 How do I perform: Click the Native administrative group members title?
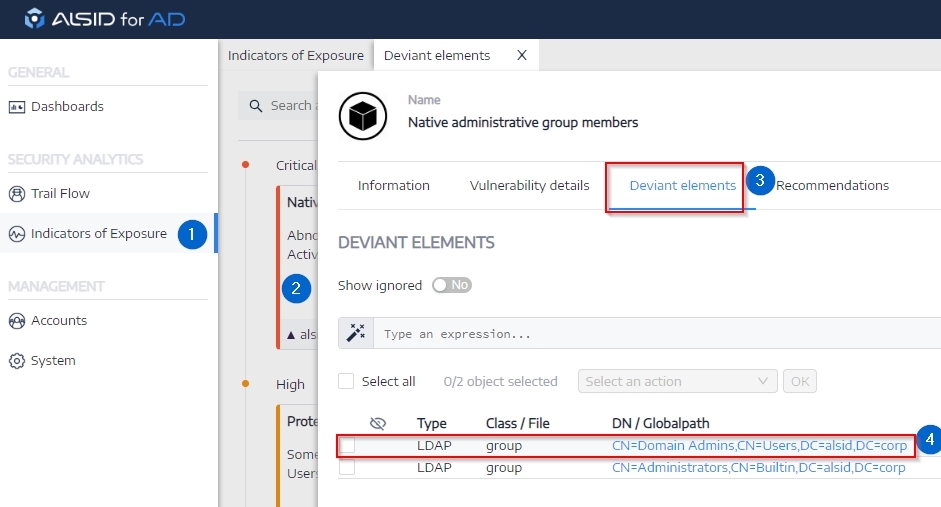(523, 122)
